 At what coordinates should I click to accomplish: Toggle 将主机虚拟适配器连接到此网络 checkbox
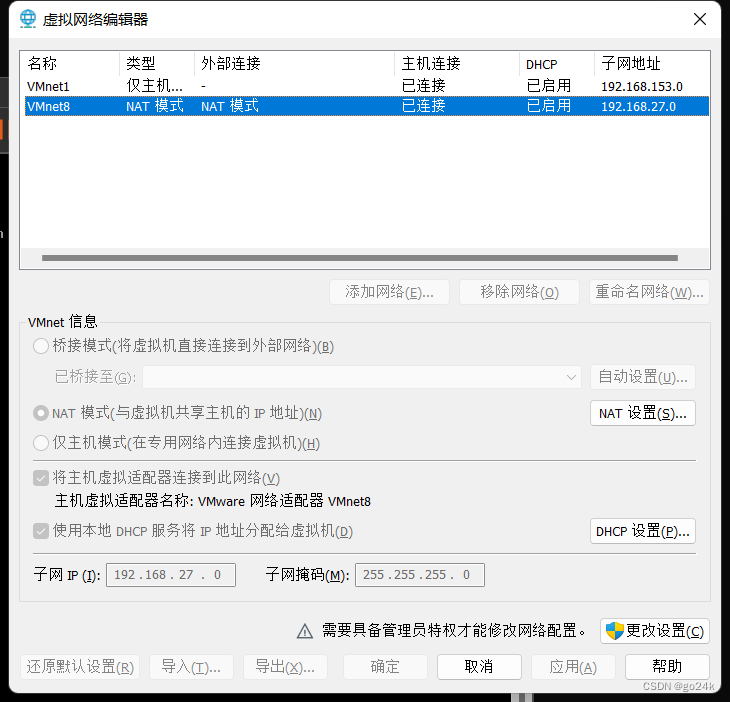pos(41,478)
